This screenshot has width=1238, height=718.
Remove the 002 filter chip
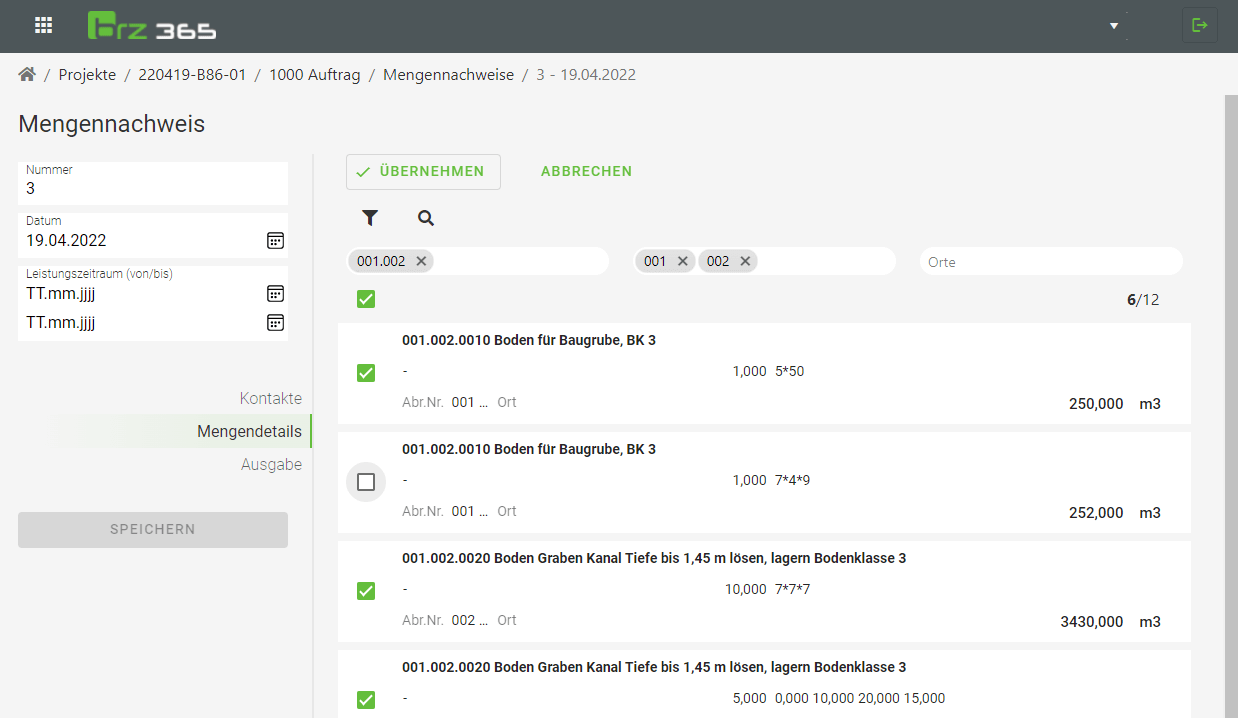click(745, 261)
